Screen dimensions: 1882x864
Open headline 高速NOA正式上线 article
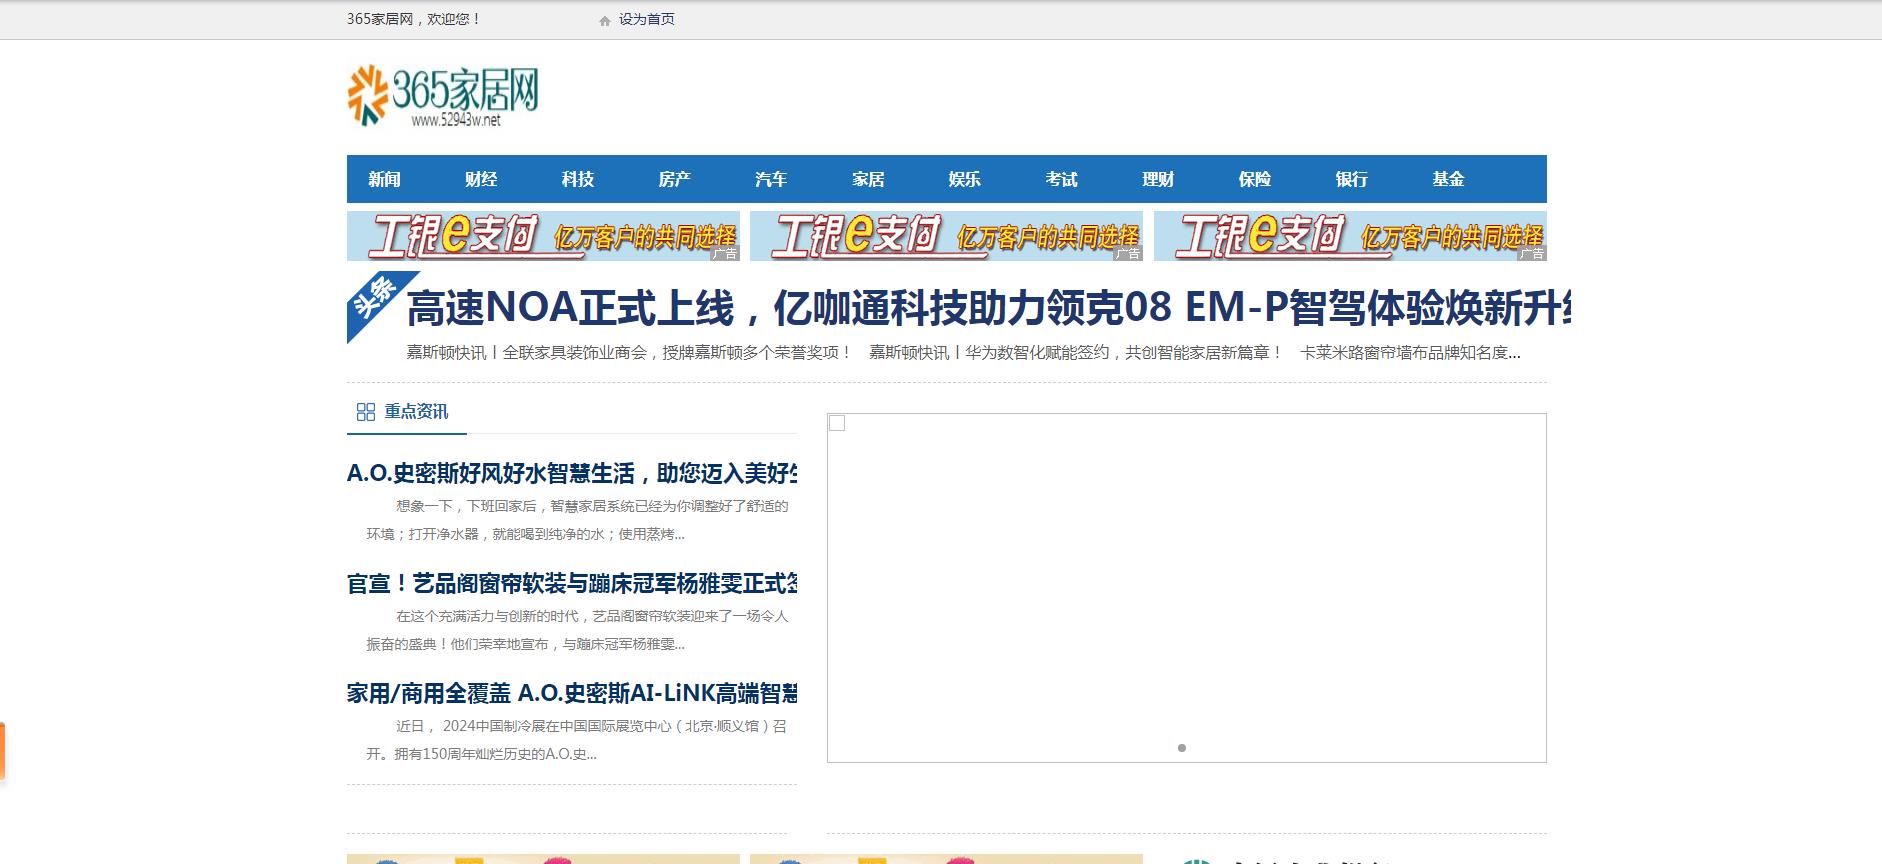click(987, 307)
